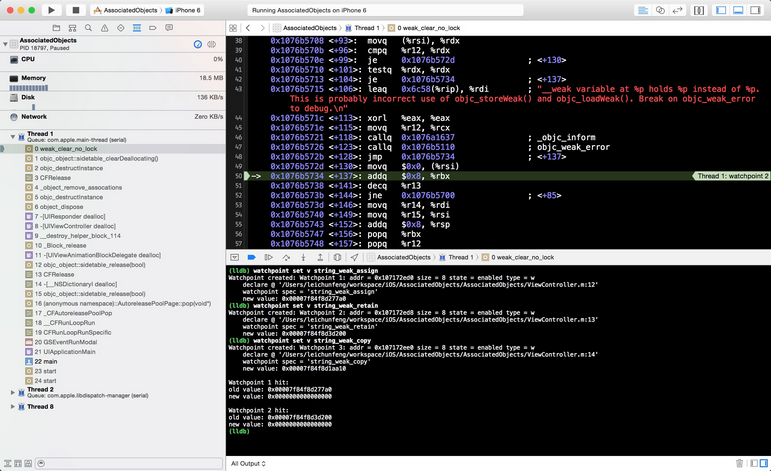Toggle the Debug area panel visibility
This screenshot has width=772, height=473.
[738, 10]
